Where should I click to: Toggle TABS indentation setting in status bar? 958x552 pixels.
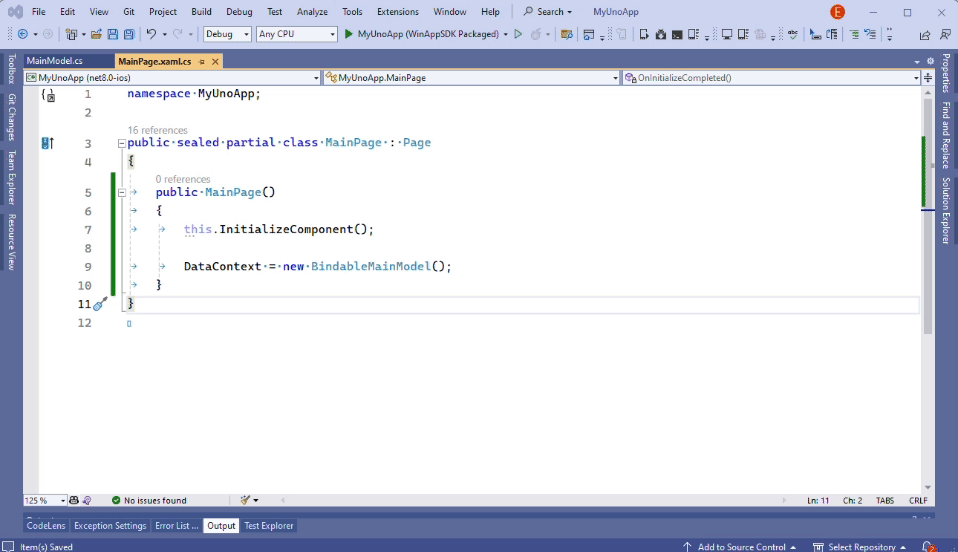coord(885,500)
